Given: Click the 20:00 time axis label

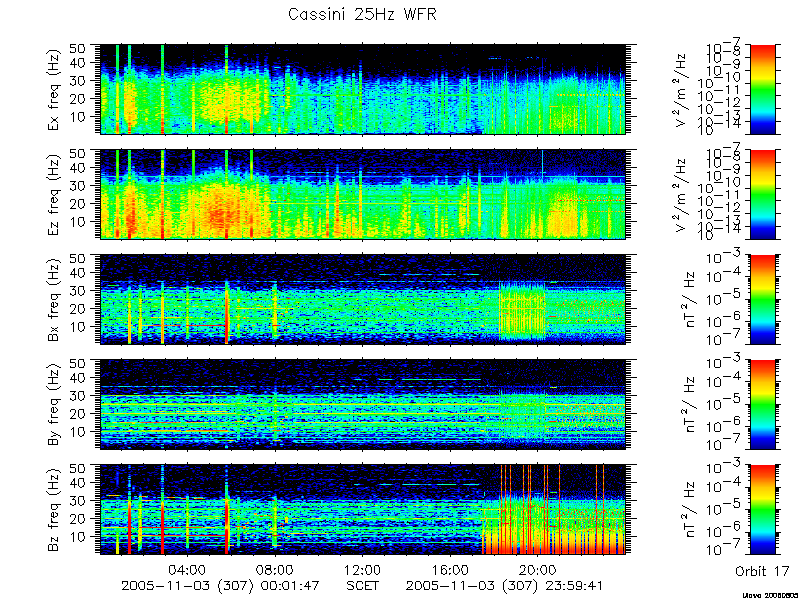Looking at the screenshot, I should click(x=538, y=569).
